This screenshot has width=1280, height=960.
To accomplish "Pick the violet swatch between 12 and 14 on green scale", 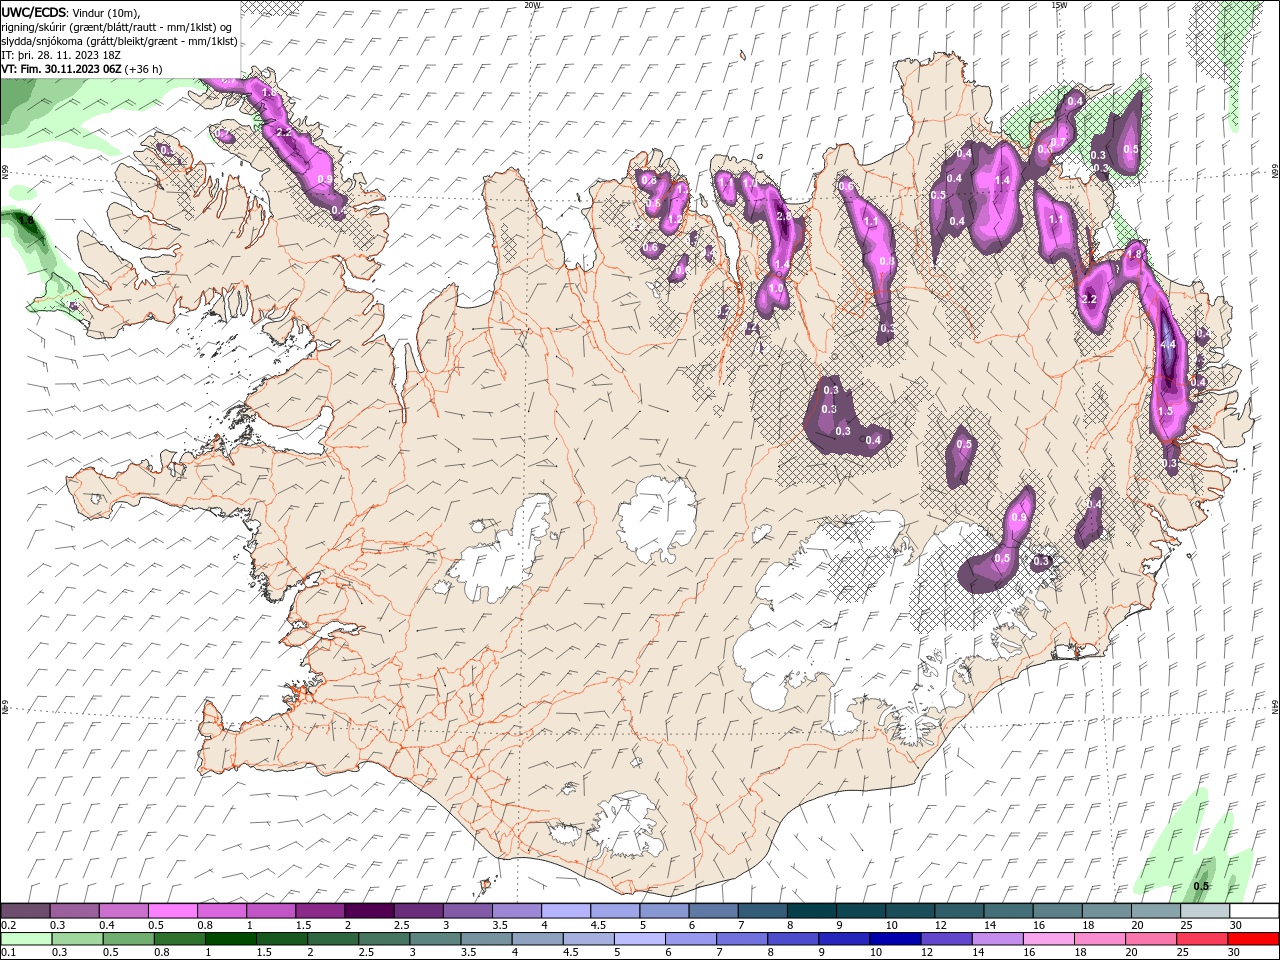I will [945, 939].
